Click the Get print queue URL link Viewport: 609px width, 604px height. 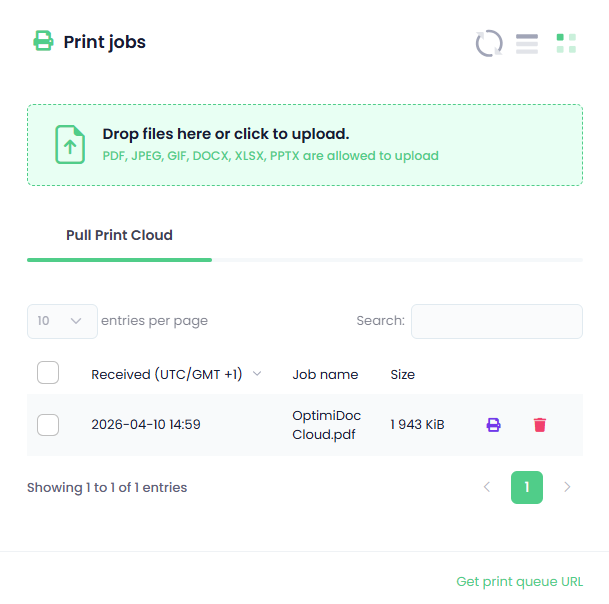tap(519, 582)
